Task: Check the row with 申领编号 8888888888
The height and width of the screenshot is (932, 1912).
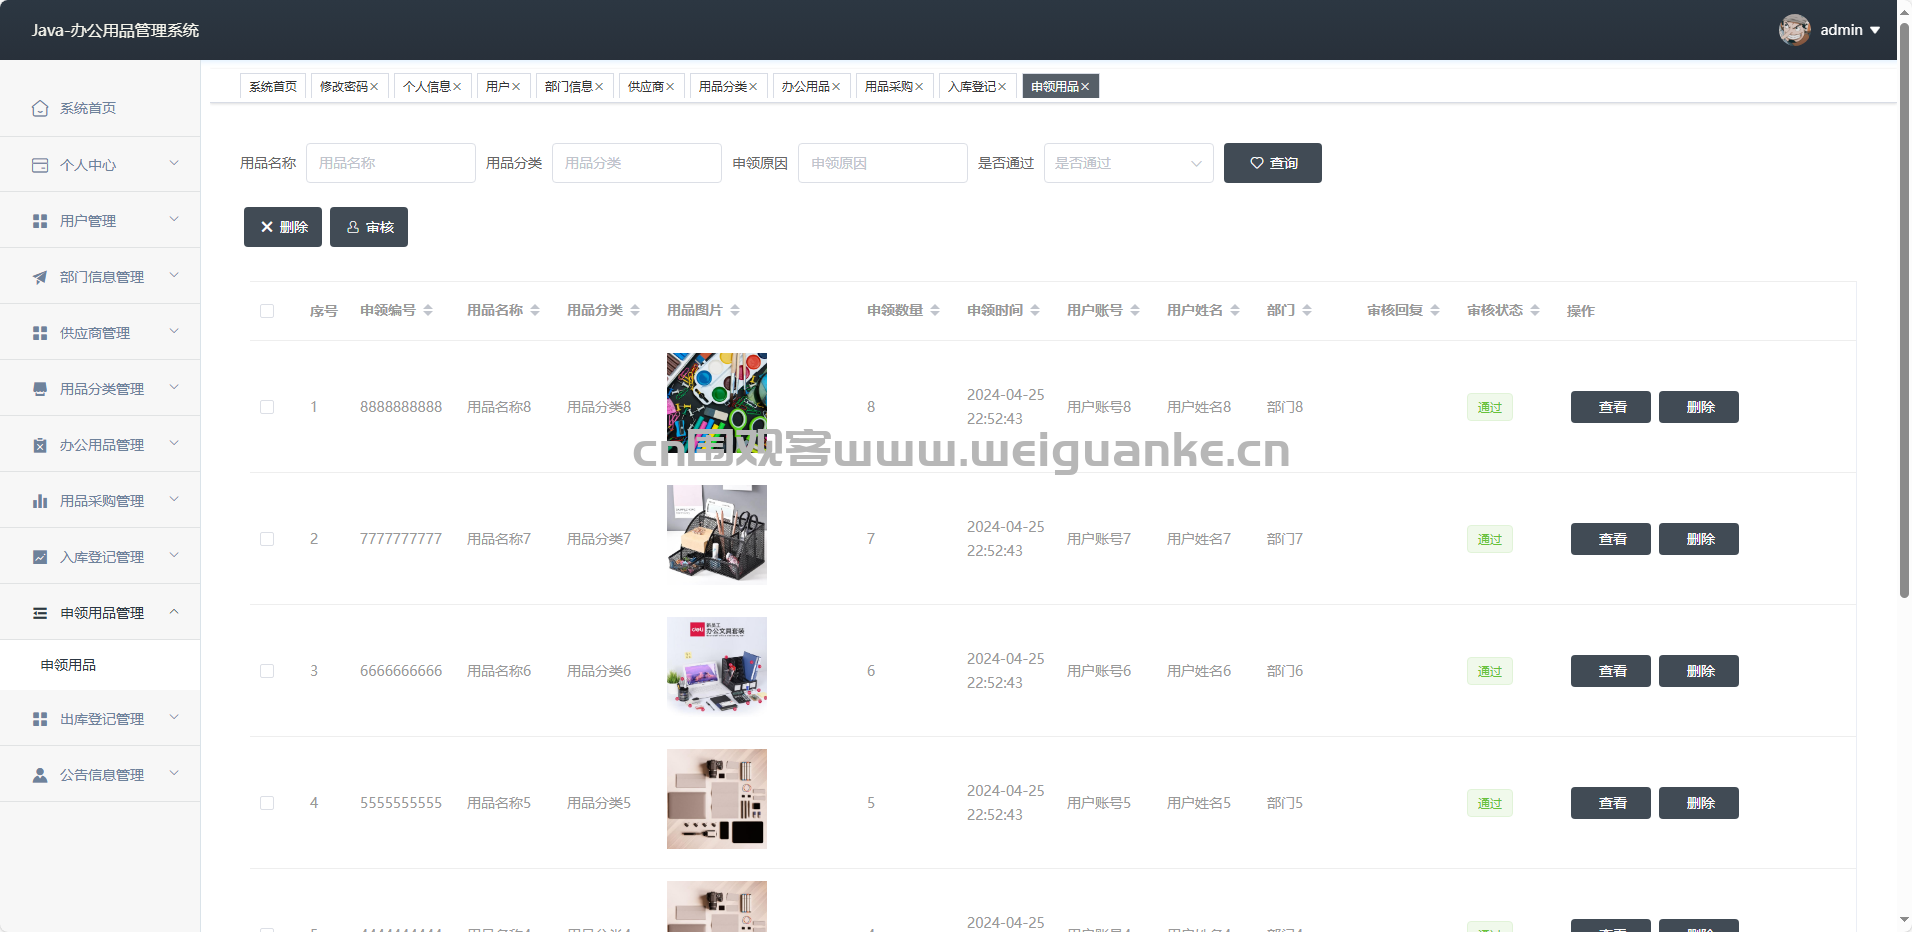Action: [x=267, y=407]
